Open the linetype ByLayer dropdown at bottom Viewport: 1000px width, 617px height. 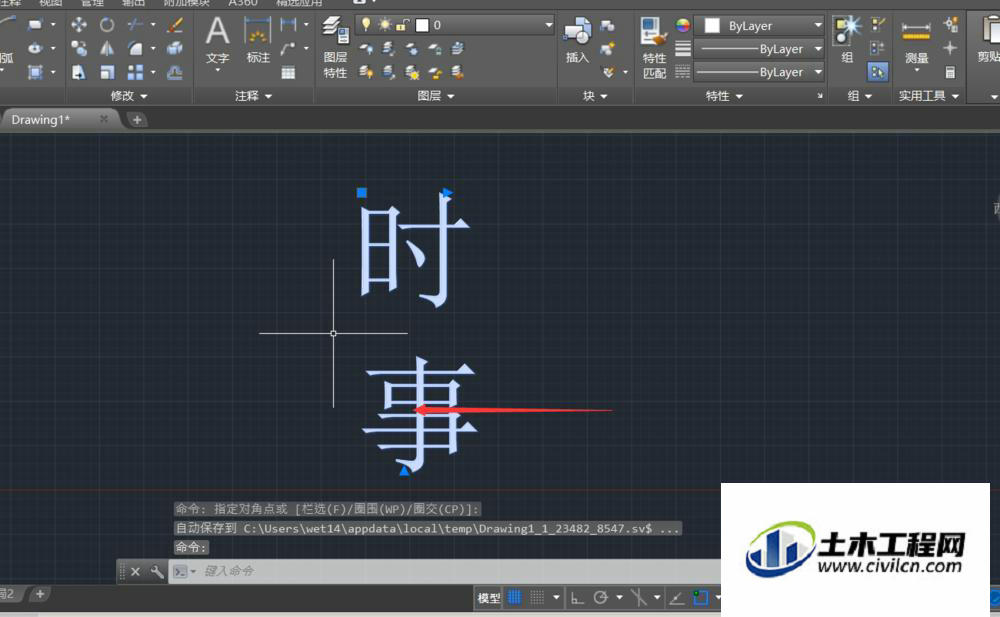pyautogui.click(x=758, y=72)
